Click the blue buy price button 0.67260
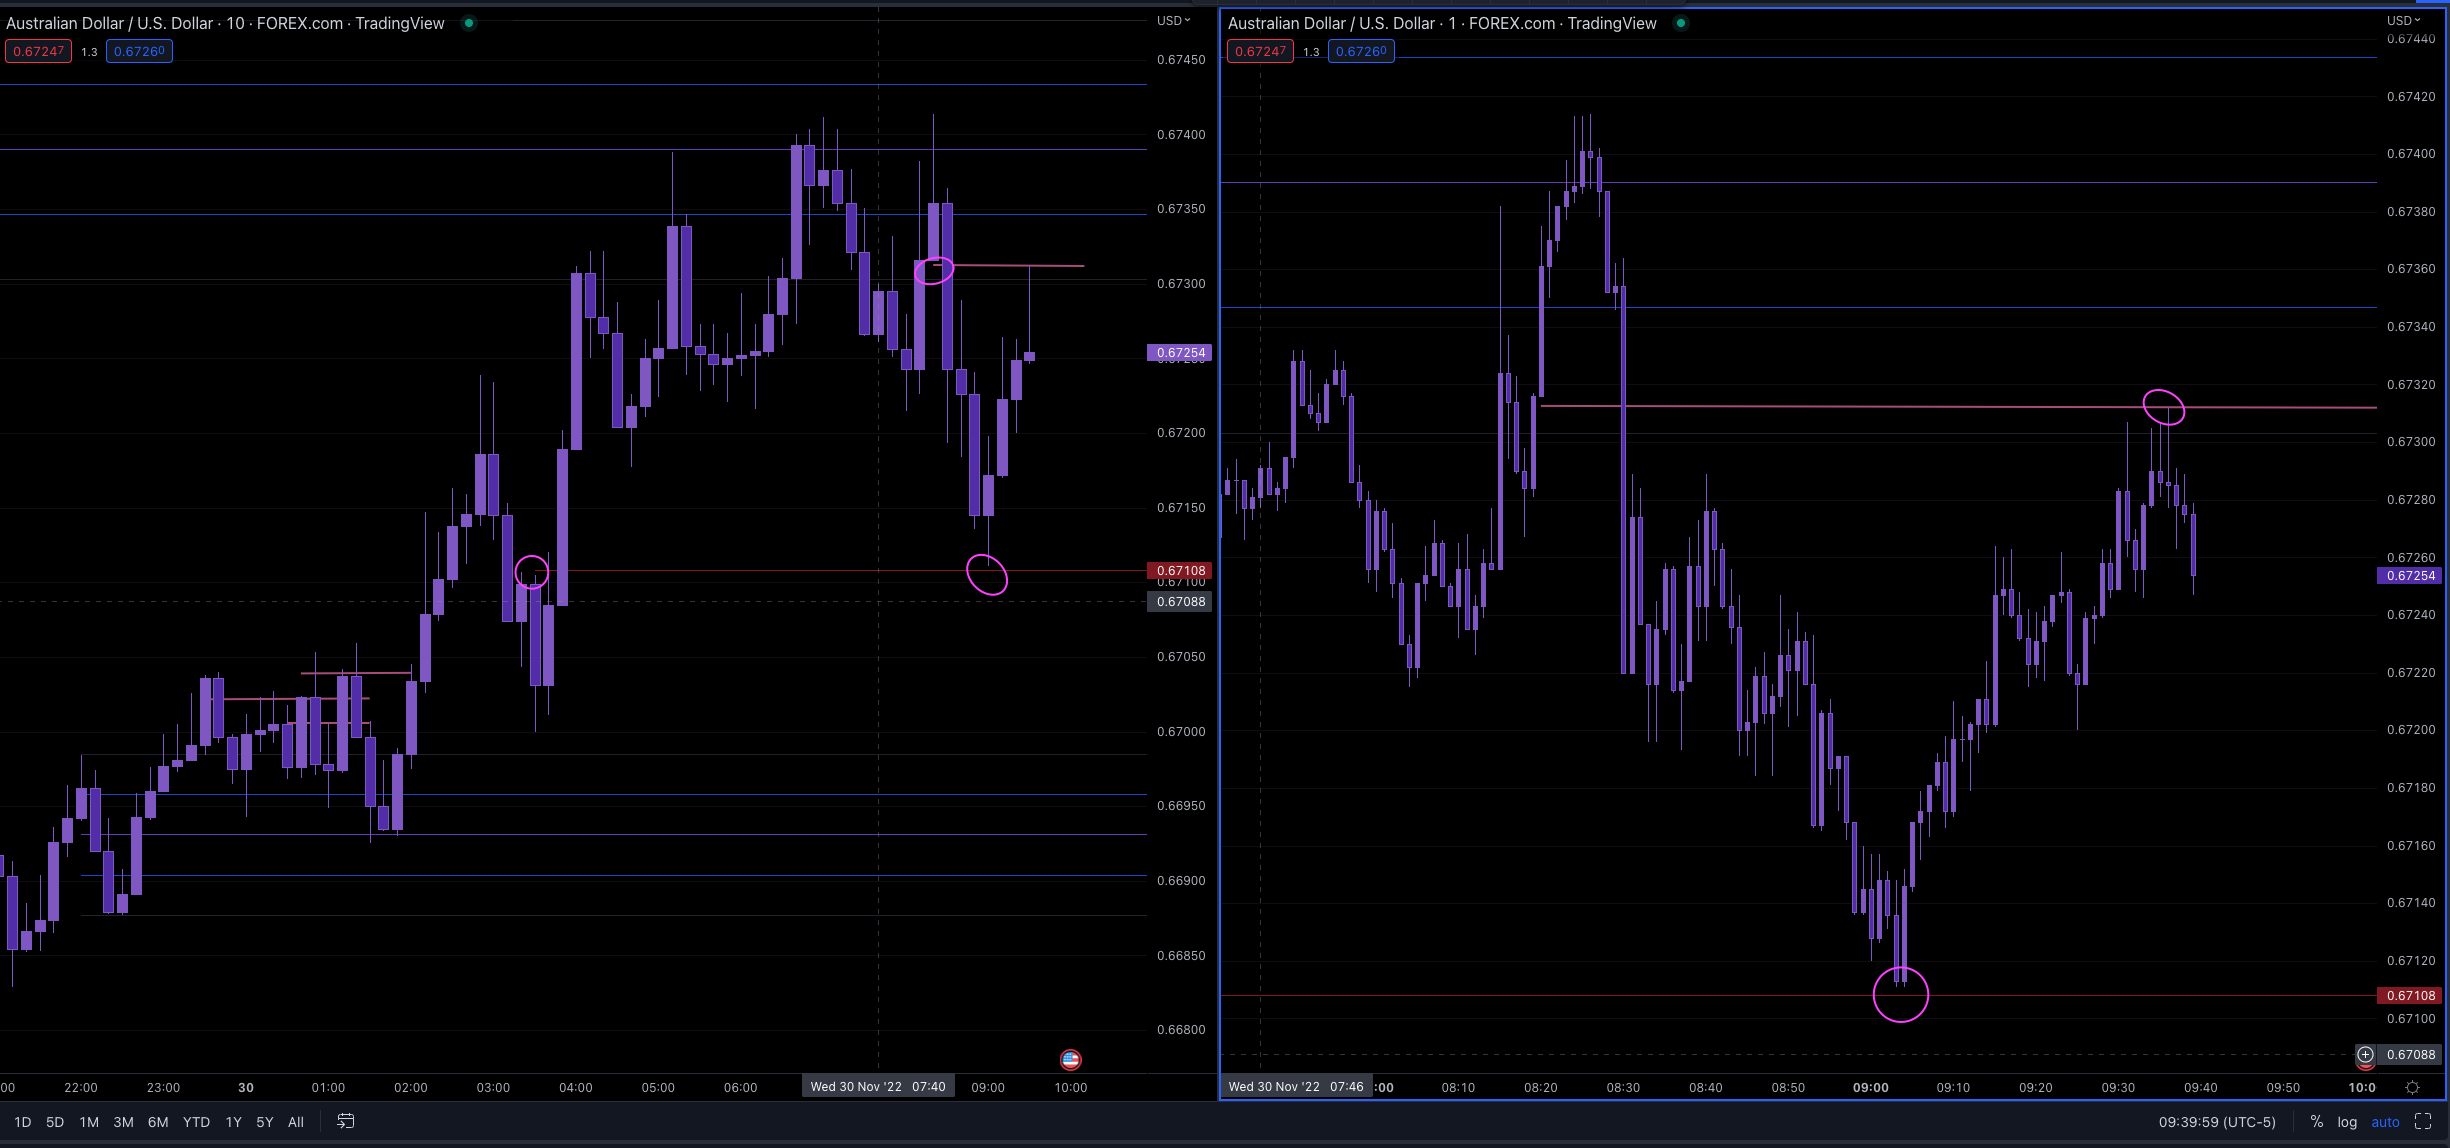Viewport: 2450px width, 1148px height. [139, 51]
